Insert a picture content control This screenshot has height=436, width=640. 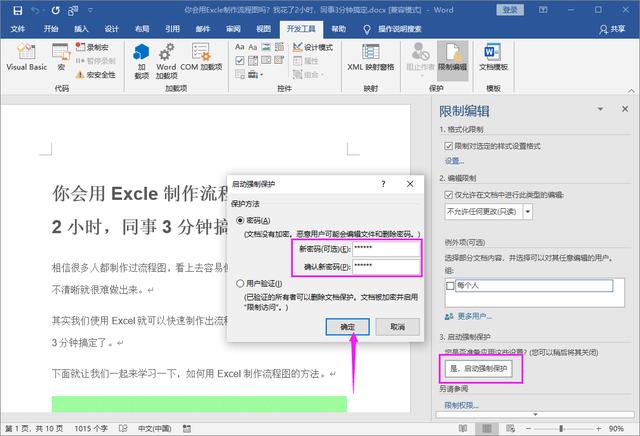(x=266, y=47)
